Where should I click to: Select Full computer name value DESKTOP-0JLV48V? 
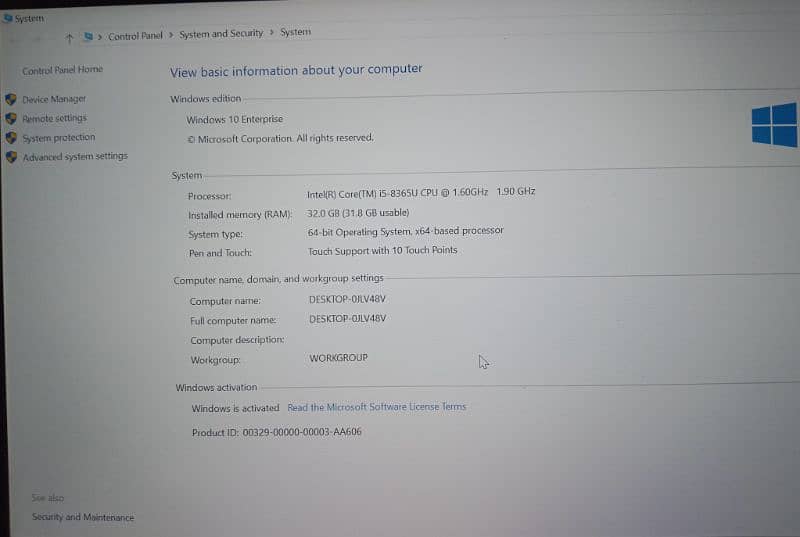(x=347, y=319)
